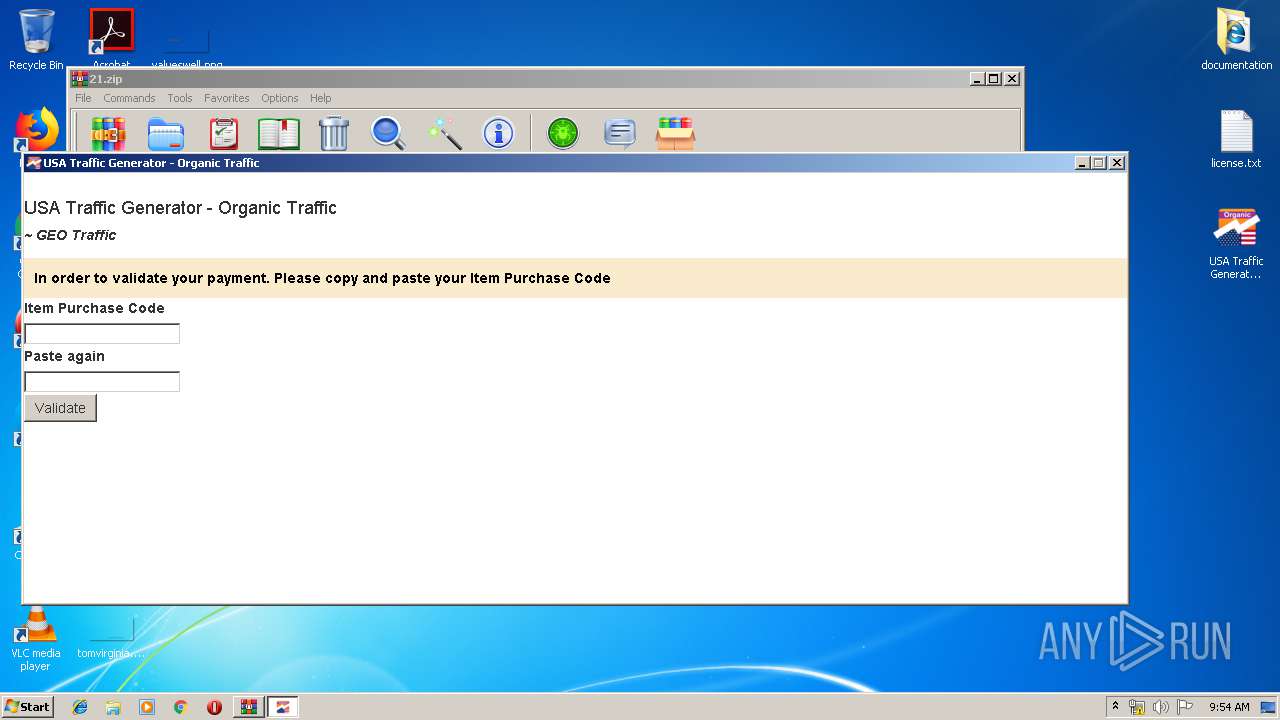Screen dimensions: 1280x720
Task: Switch to USA Traffic Generator taskbar button
Action: 283,707
